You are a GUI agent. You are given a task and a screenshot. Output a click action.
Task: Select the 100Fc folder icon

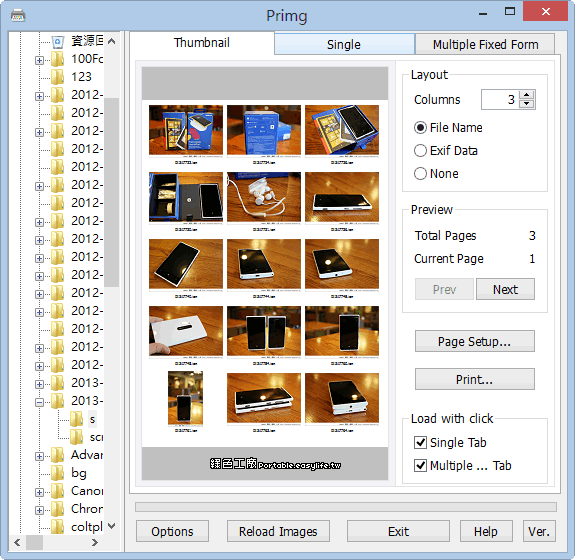point(58,59)
